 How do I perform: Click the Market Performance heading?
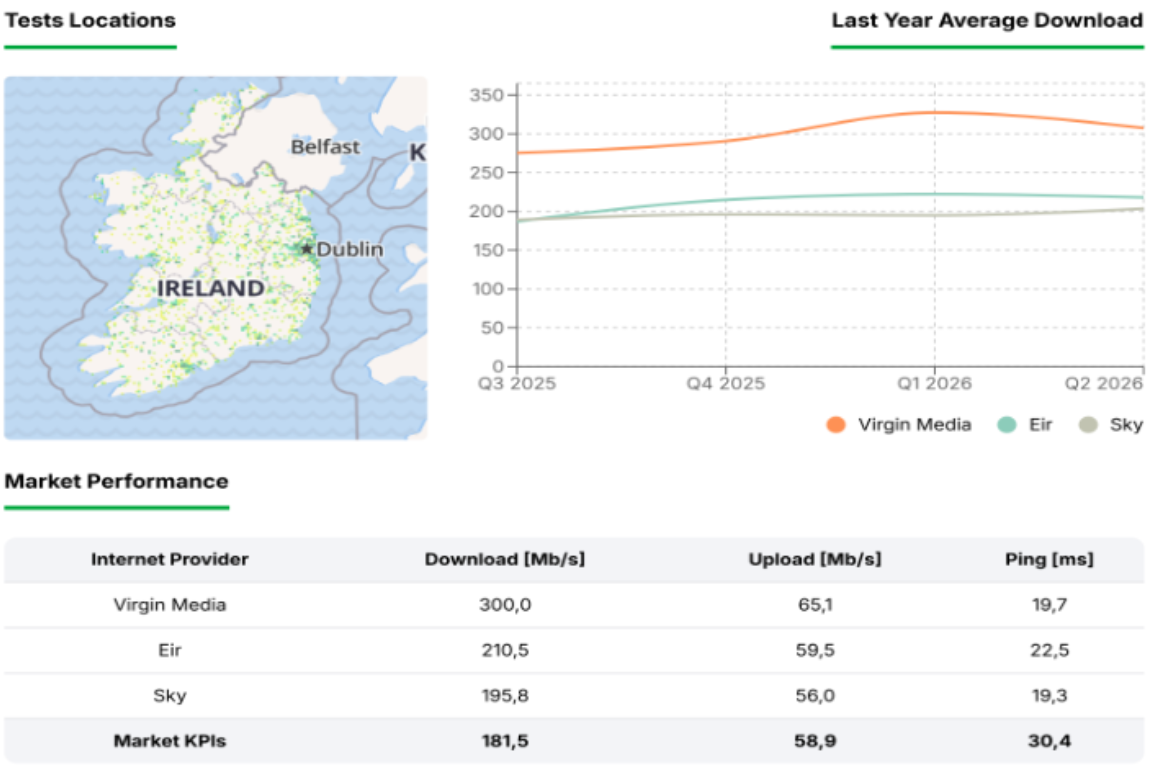tap(117, 481)
